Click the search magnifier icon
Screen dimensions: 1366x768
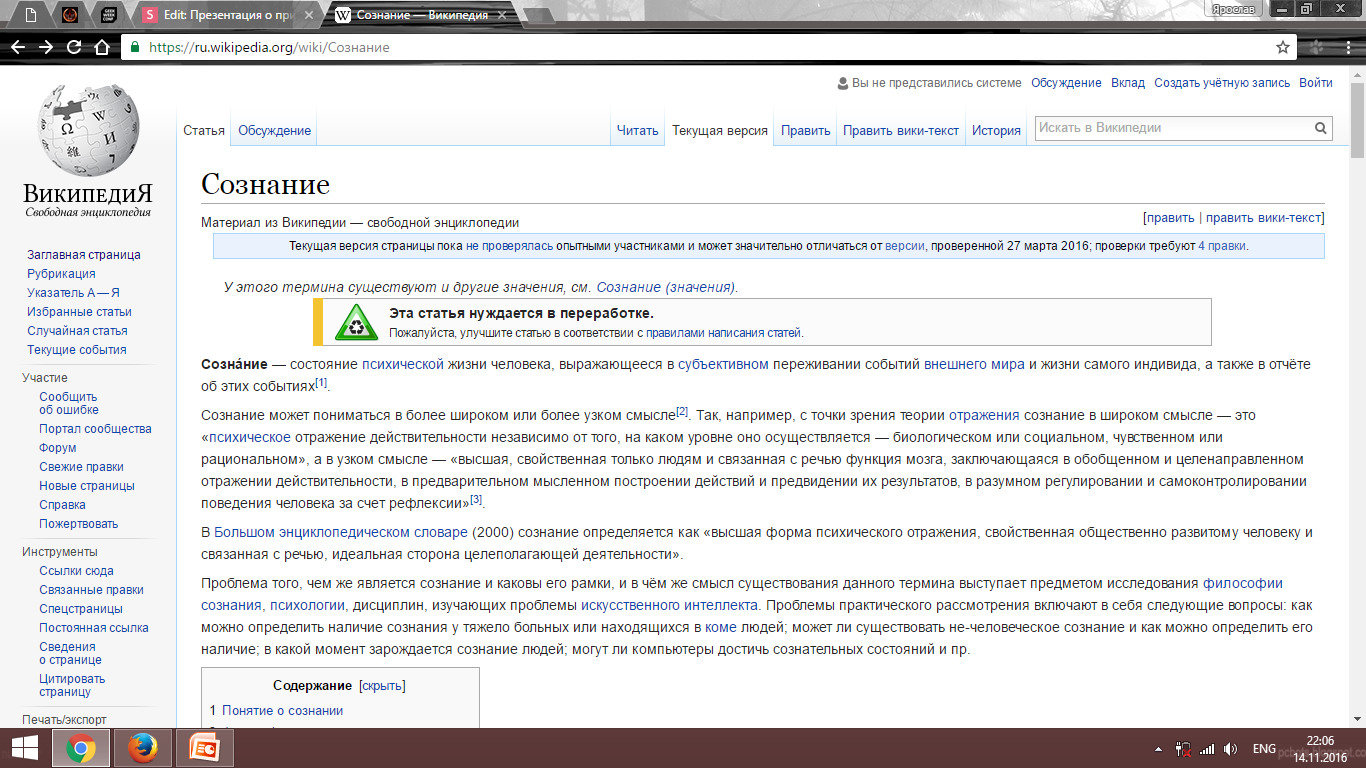1320,128
